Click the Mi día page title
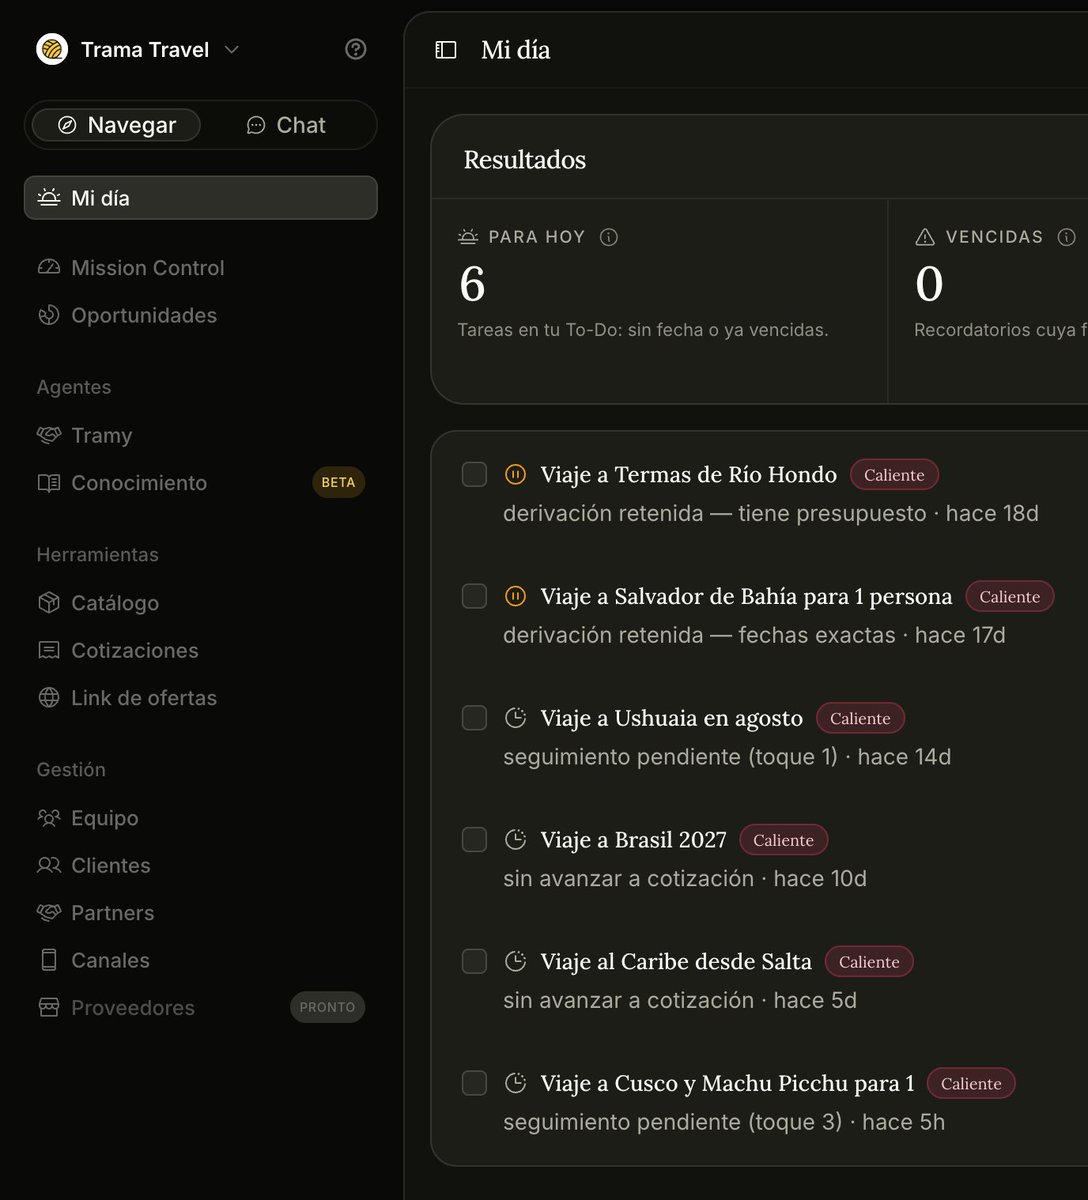 (x=515, y=50)
